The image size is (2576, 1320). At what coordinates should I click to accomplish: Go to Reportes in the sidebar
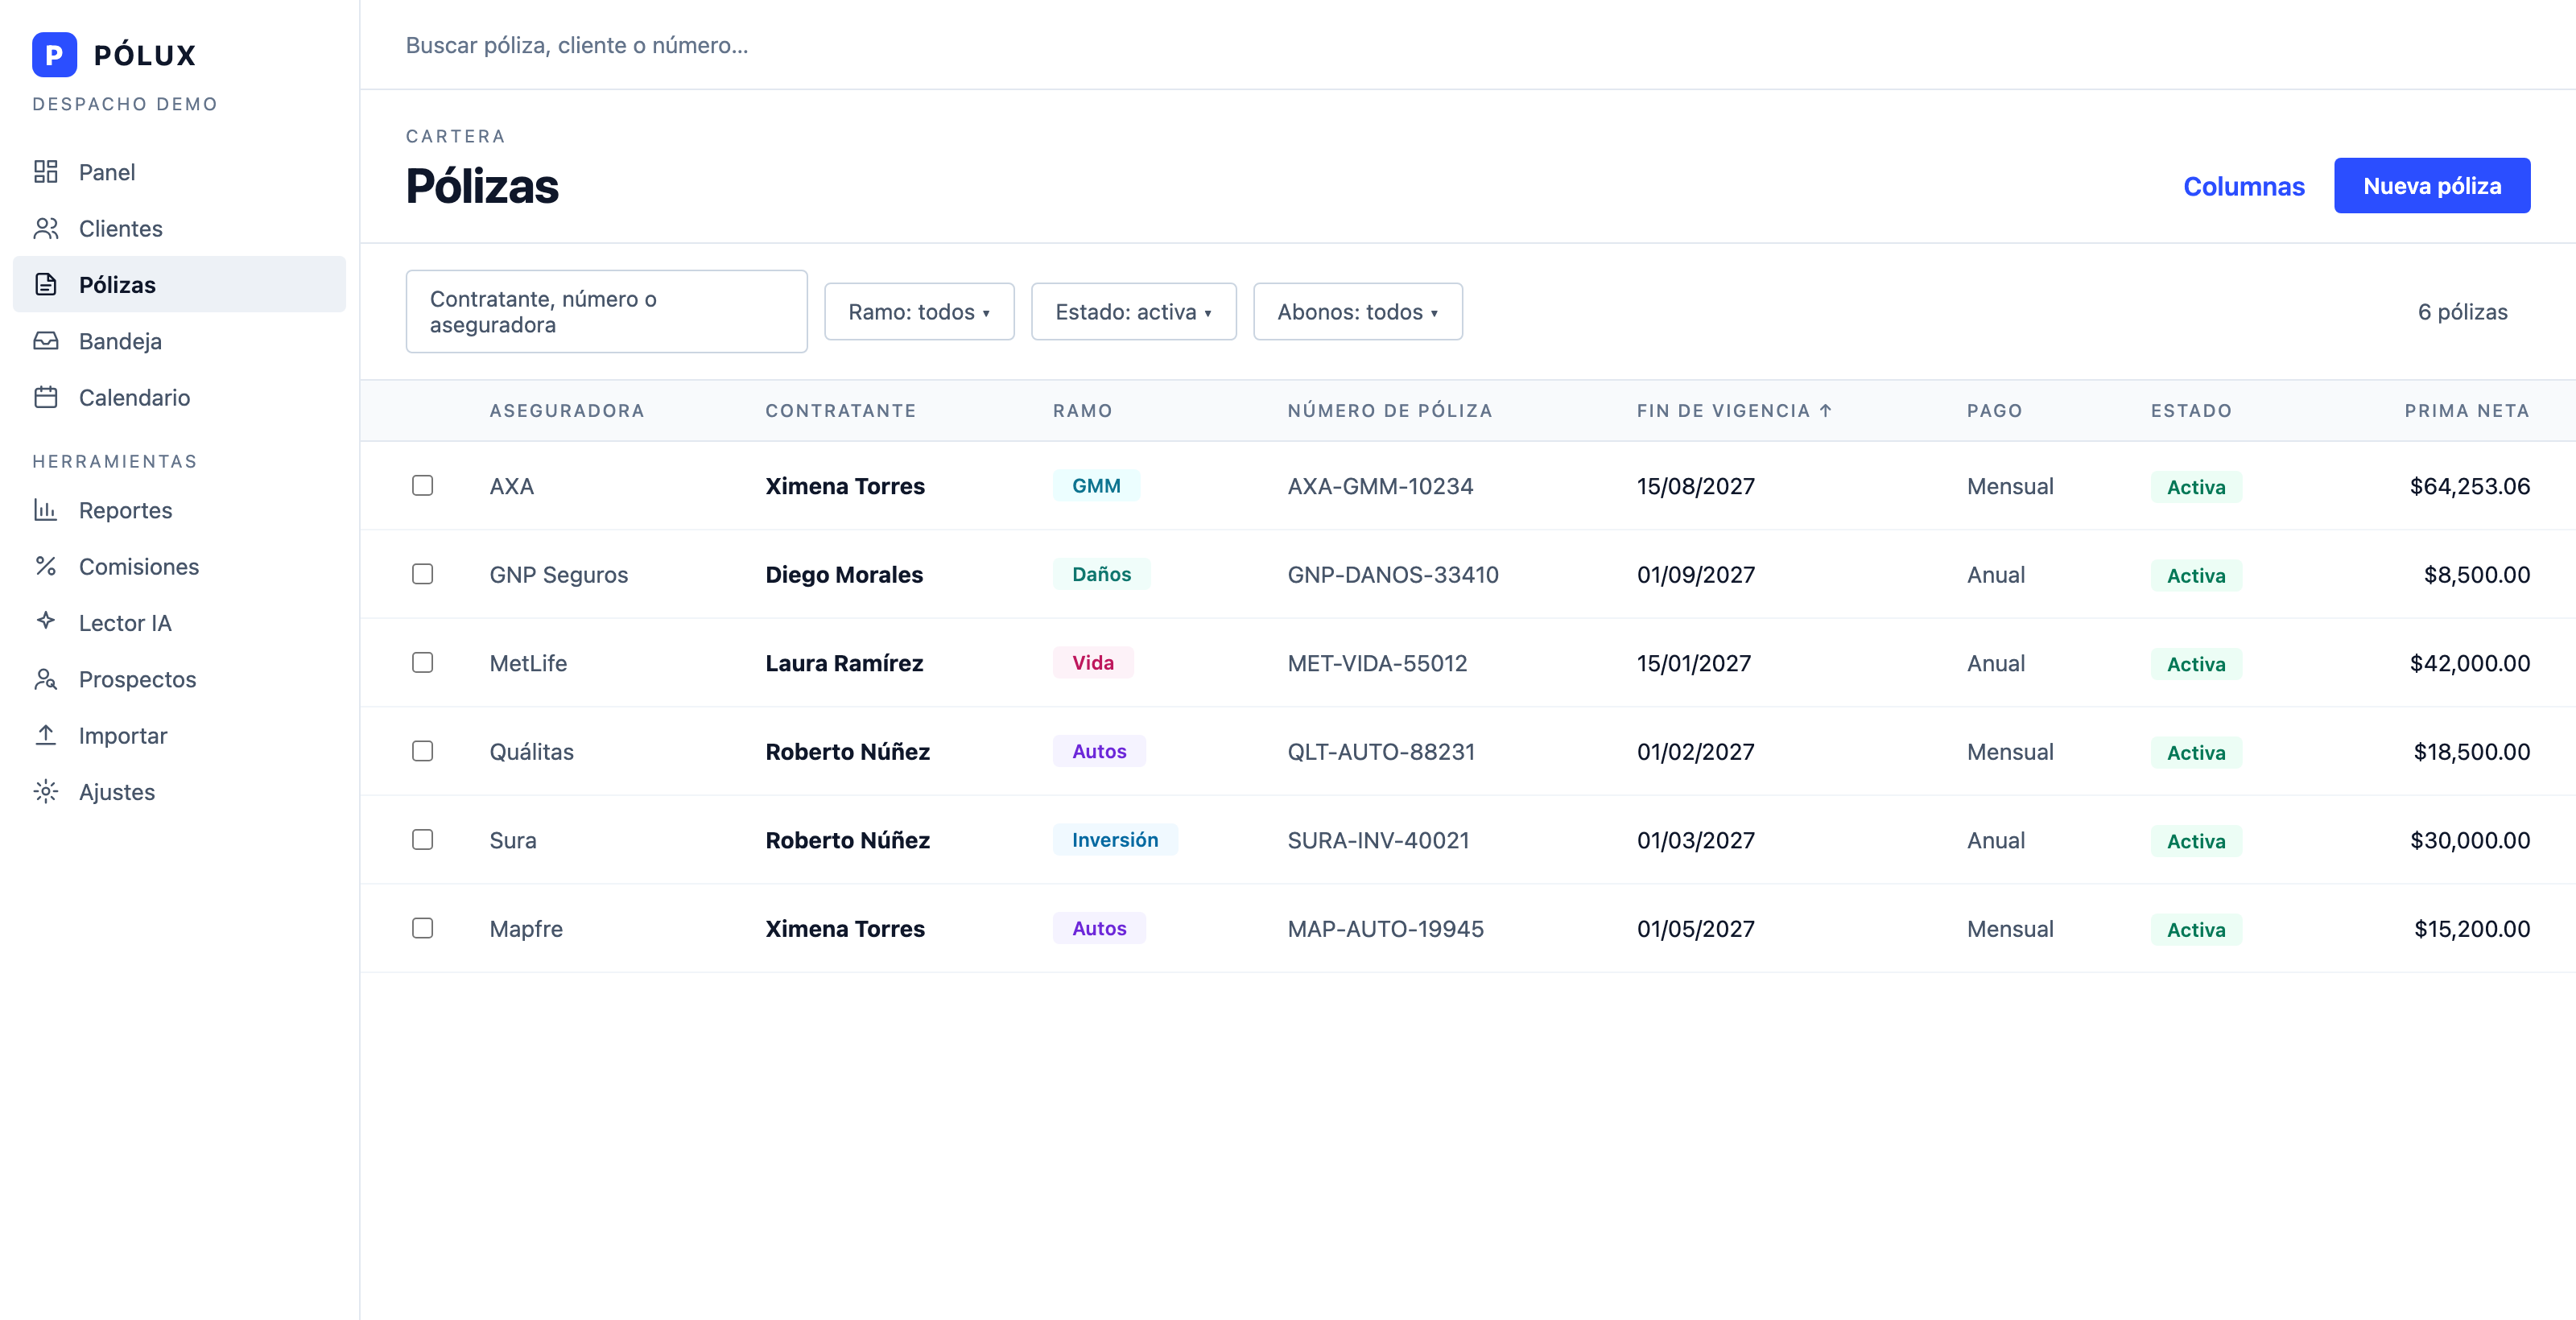(x=179, y=510)
